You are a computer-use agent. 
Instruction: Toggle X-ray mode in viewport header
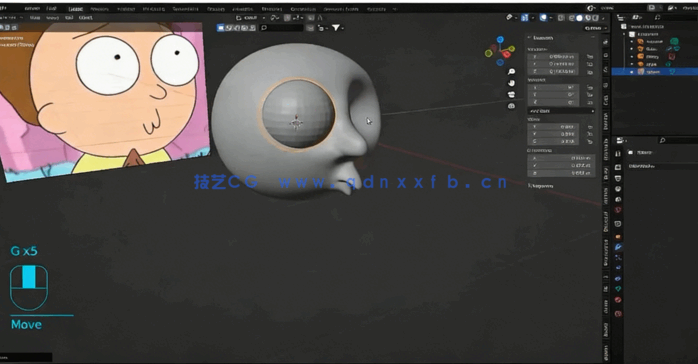point(561,18)
